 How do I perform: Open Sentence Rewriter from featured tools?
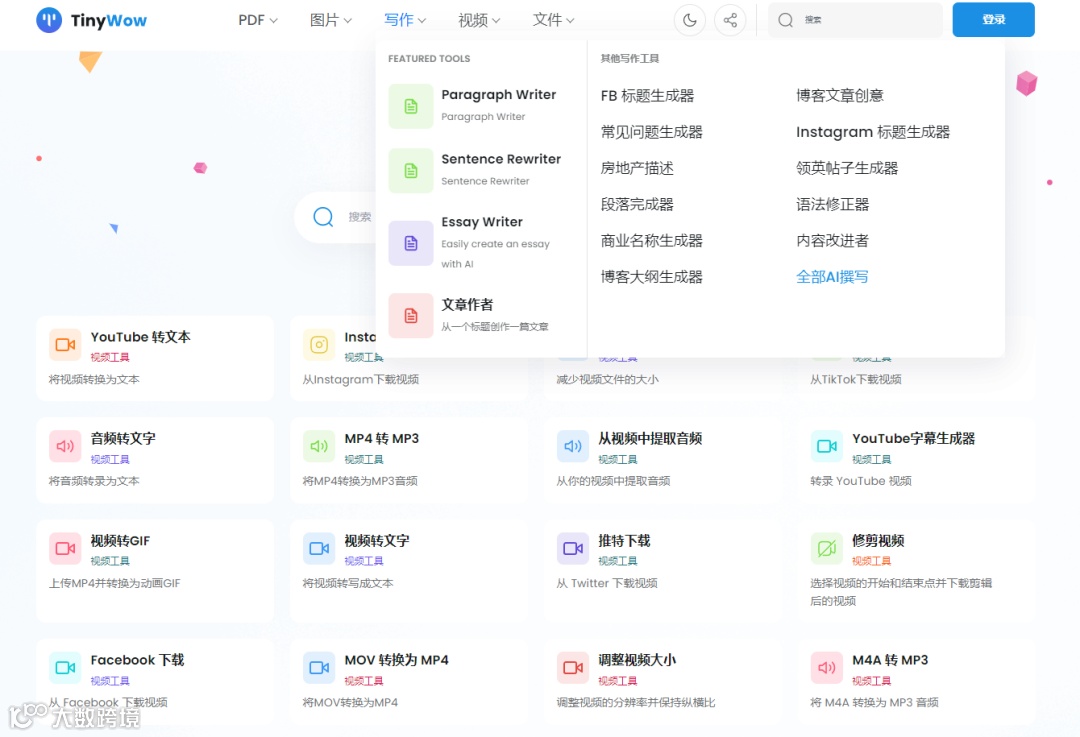pyautogui.click(x=501, y=159)
